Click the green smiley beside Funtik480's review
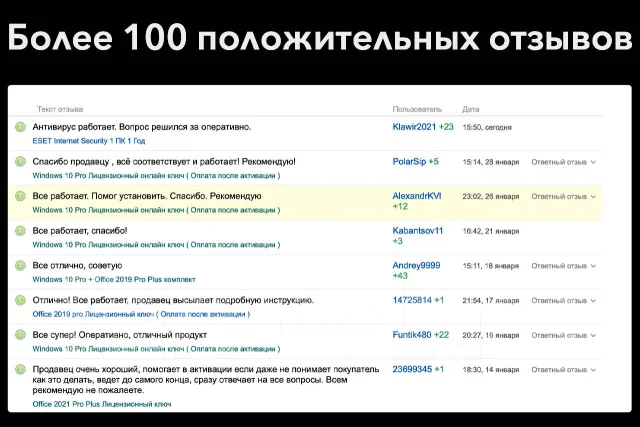 tap(20, 335)
